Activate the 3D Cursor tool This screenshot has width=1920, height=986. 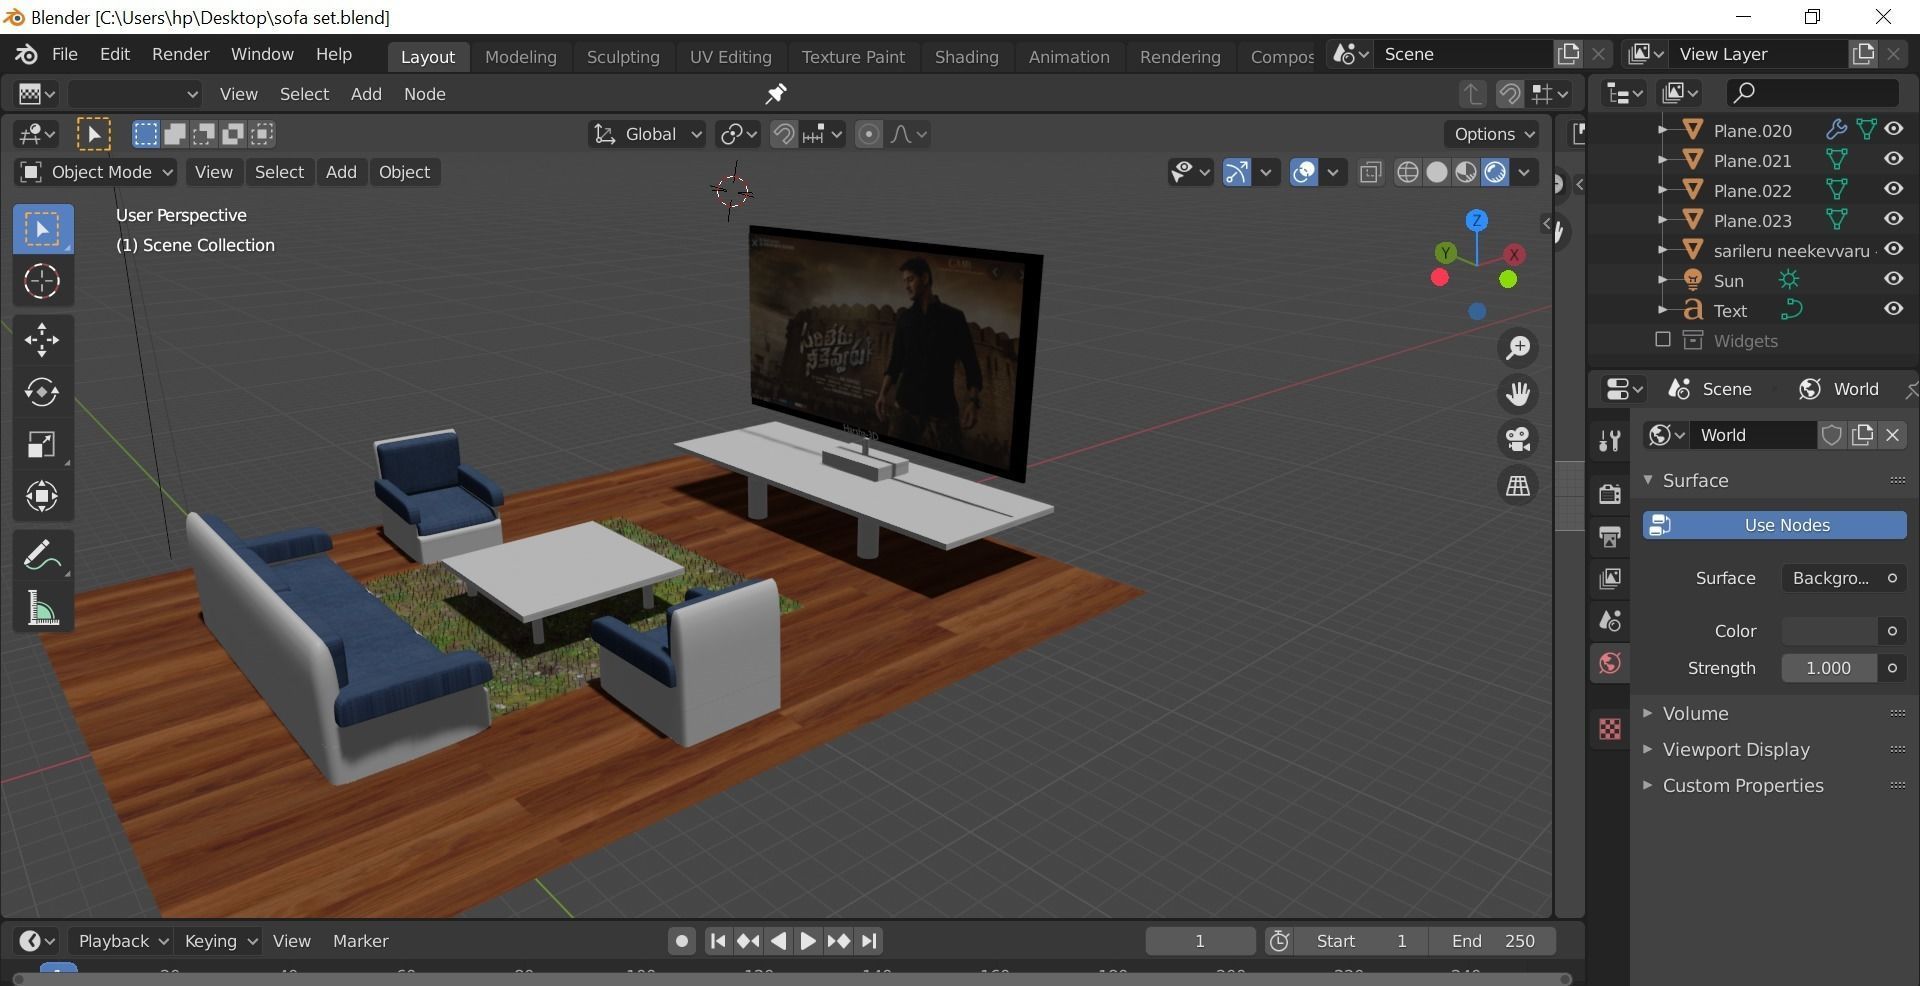42,282
